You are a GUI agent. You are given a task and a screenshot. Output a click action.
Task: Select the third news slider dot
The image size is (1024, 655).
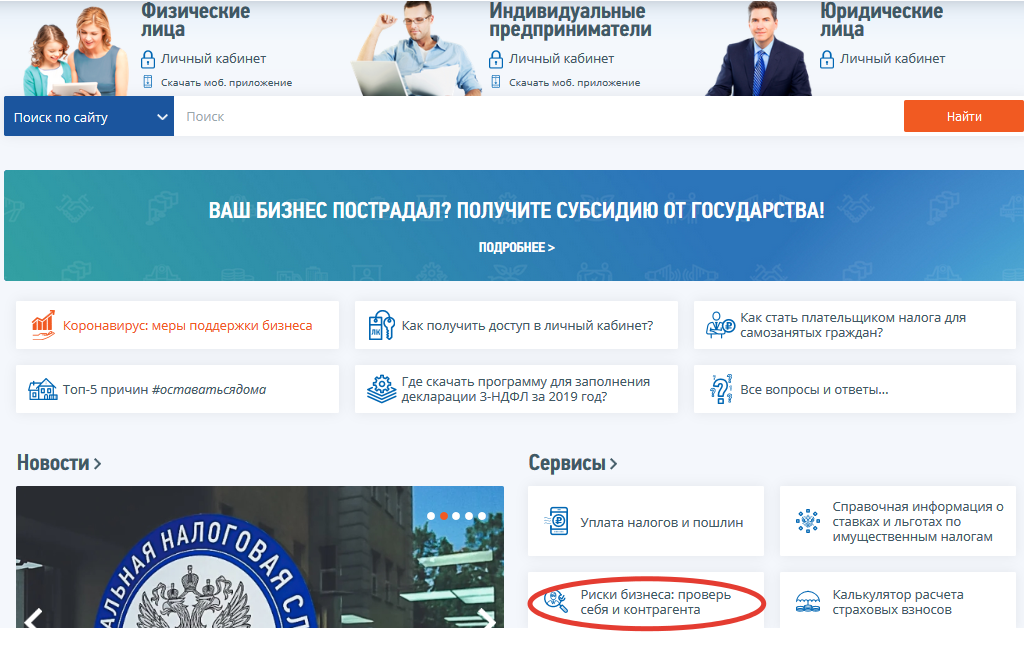pos(456,516)
